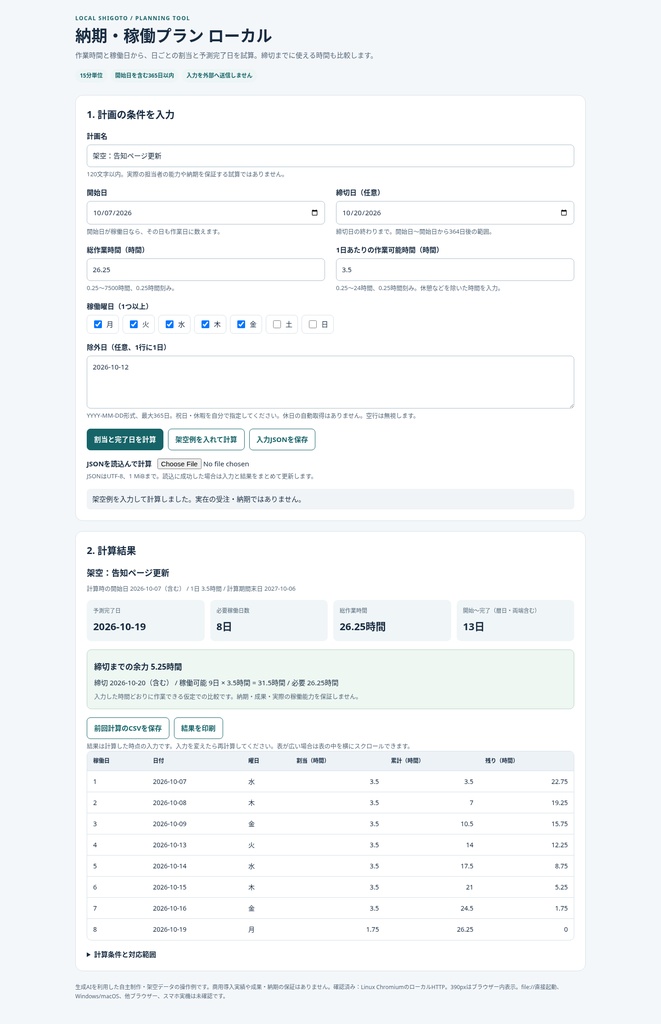
Task: Click into the 除外日 textarea
Action: [x=330, y=382]
